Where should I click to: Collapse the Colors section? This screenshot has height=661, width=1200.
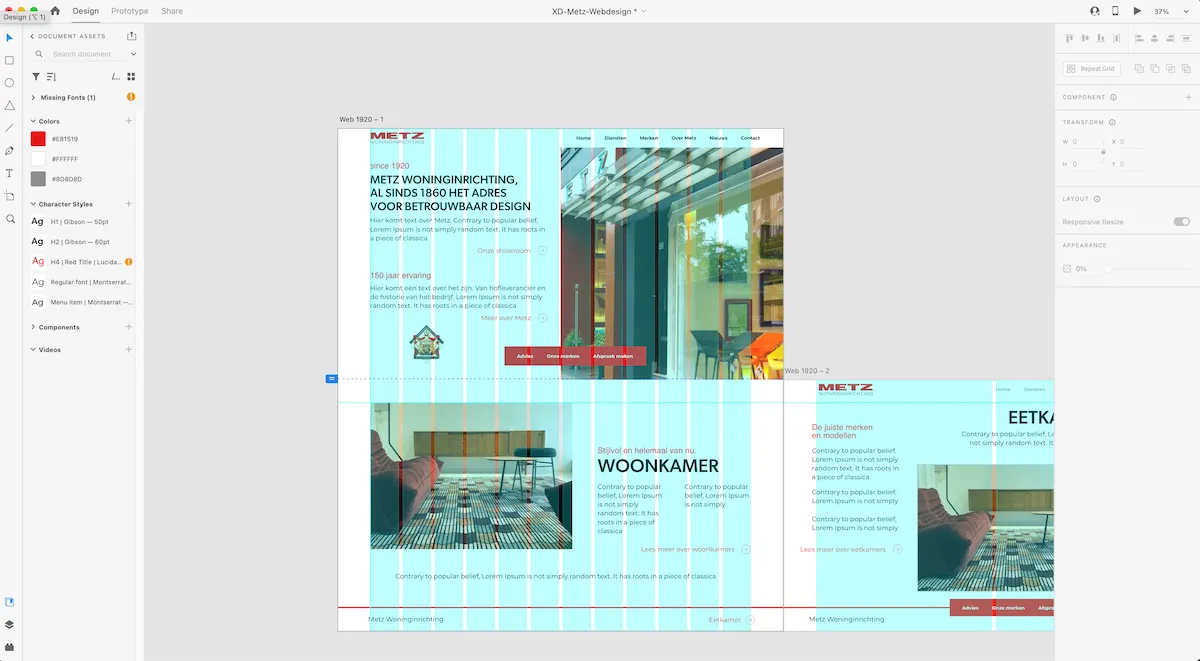[x=33, y=121]
